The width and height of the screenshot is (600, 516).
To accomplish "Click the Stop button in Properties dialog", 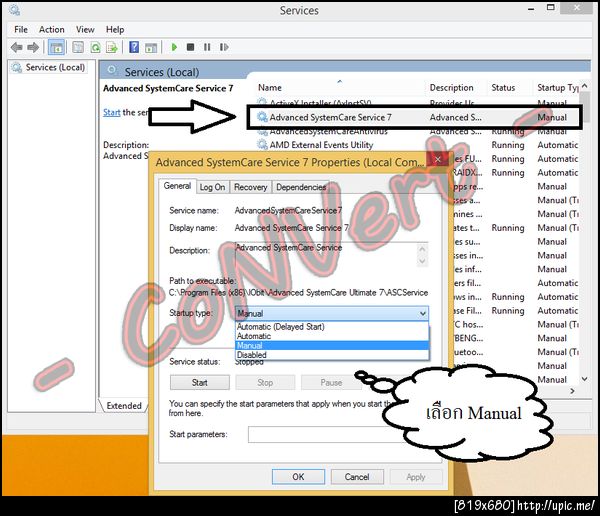I will [265, 382].
